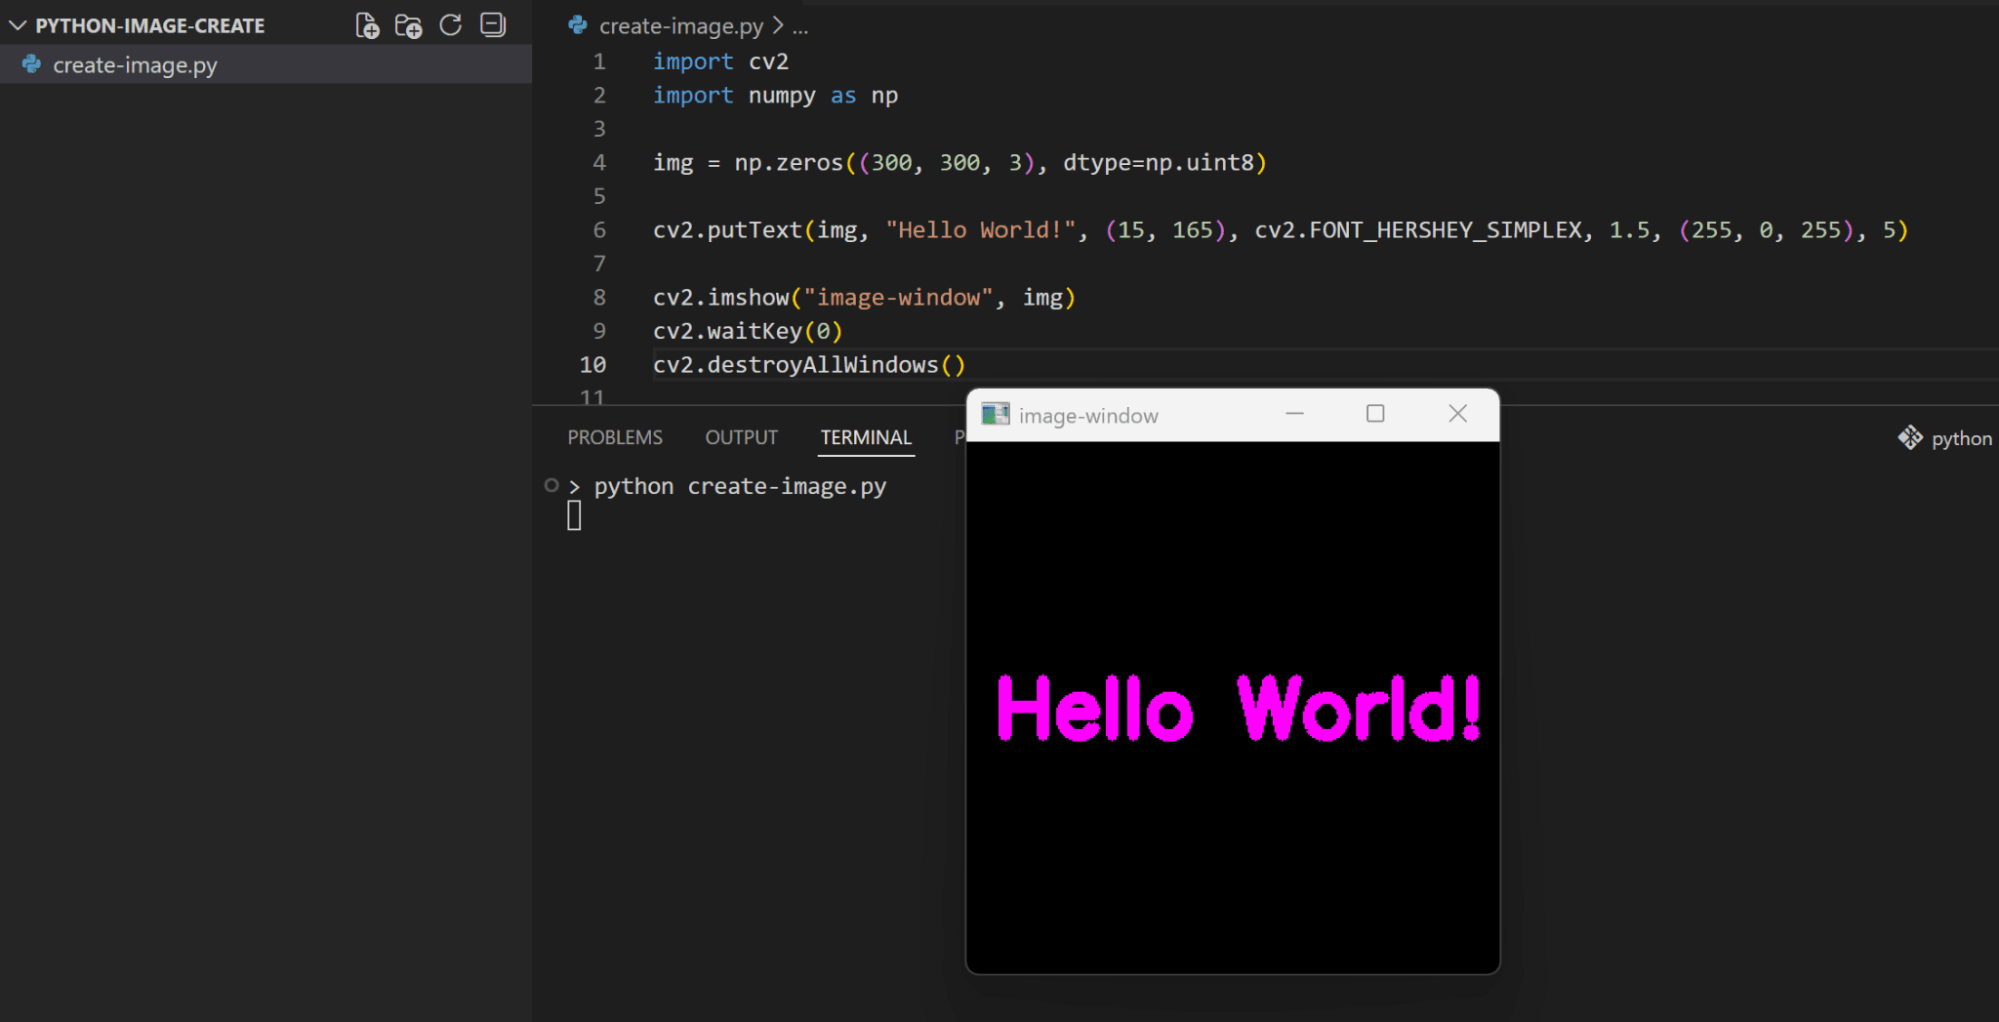Open create-image.py in the explorer tree
Viewport: 1999px width, 1022px height.
pos(135,66)
